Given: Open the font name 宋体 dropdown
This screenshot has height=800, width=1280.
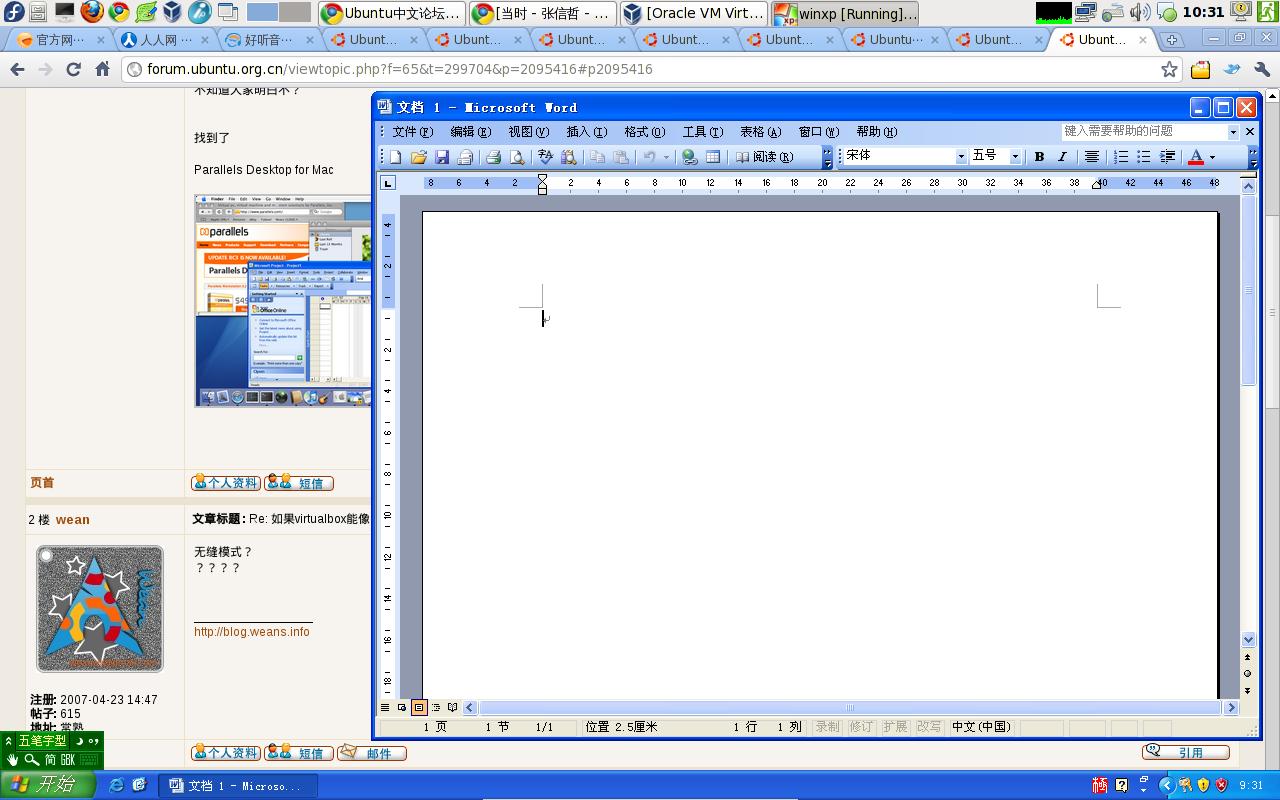Looking at the screenshot, I should coord(961,157).
